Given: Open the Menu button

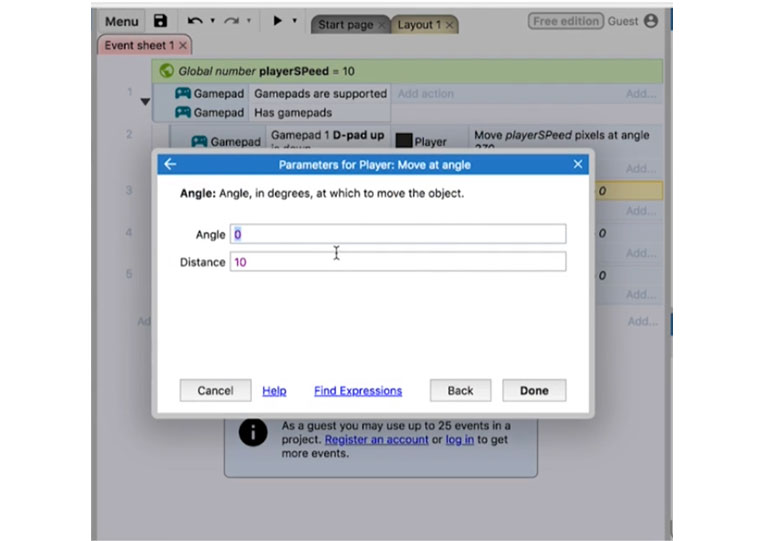Looking at the screenshot, I should click(x=122, y=21).
